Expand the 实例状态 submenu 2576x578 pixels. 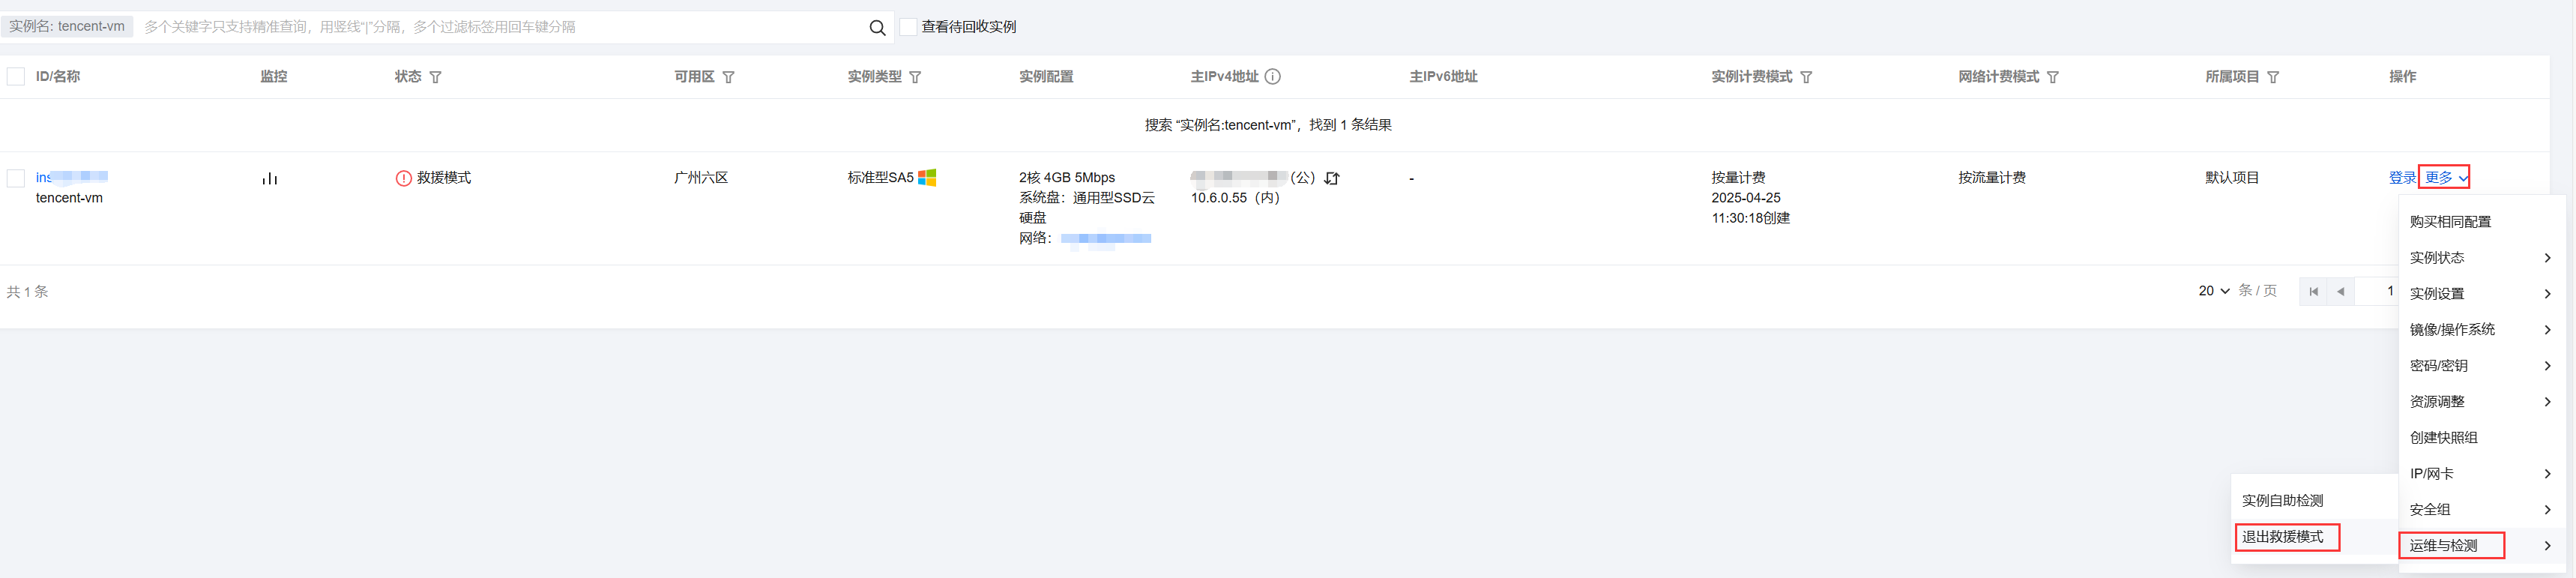2480,258
